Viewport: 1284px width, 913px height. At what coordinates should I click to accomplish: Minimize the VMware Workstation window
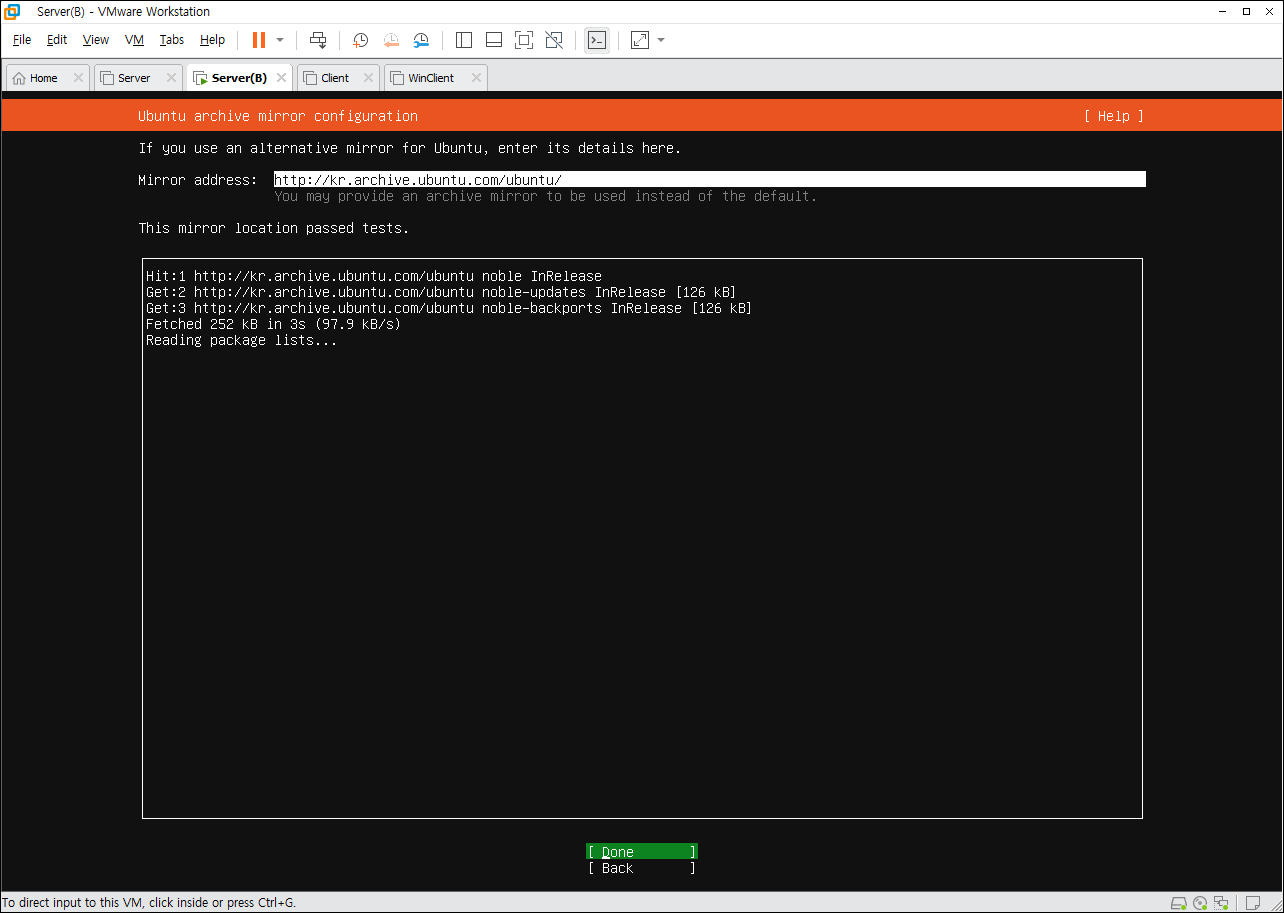[x=1222, y=12]
